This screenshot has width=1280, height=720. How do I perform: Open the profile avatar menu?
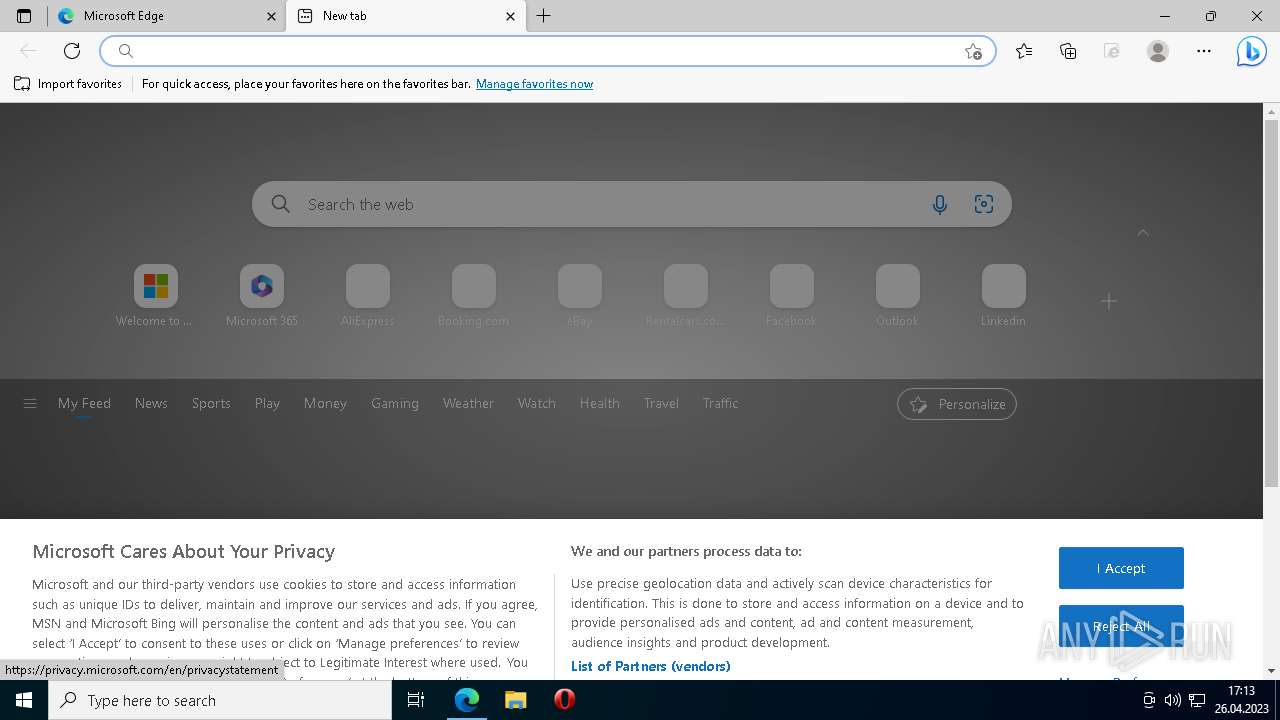click(x=1158, y=51)
